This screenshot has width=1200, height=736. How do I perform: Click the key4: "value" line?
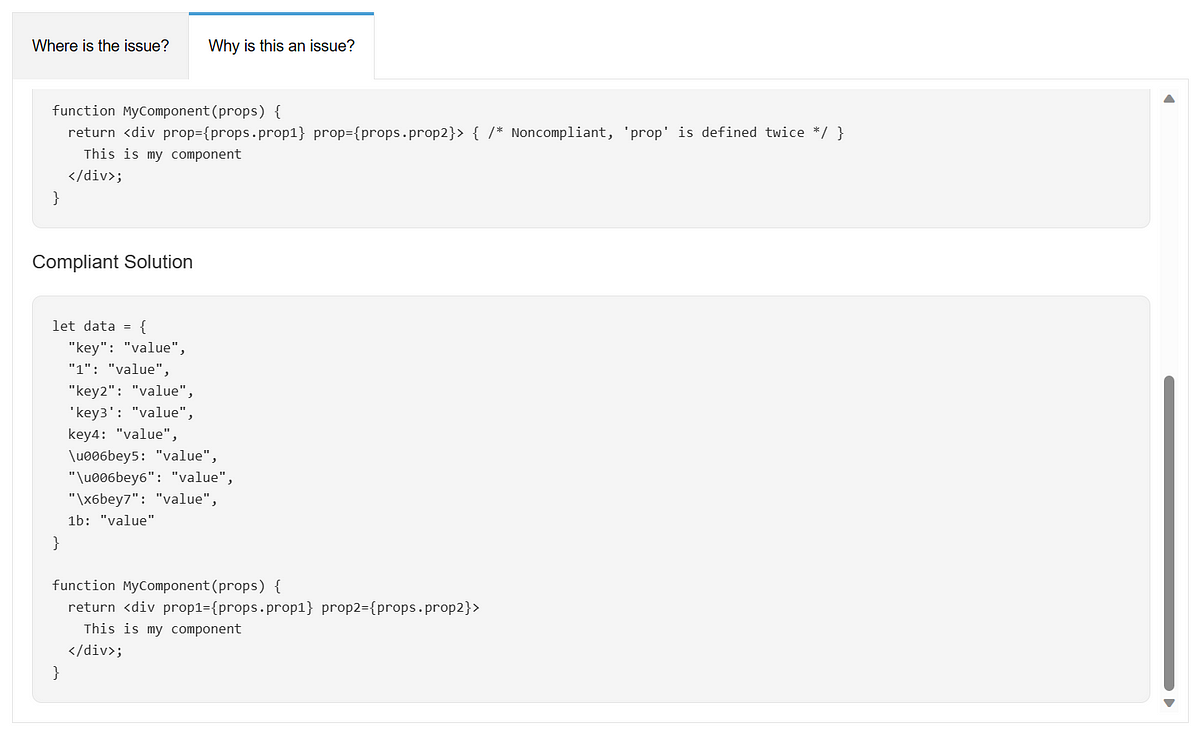(x=123, y=434)
